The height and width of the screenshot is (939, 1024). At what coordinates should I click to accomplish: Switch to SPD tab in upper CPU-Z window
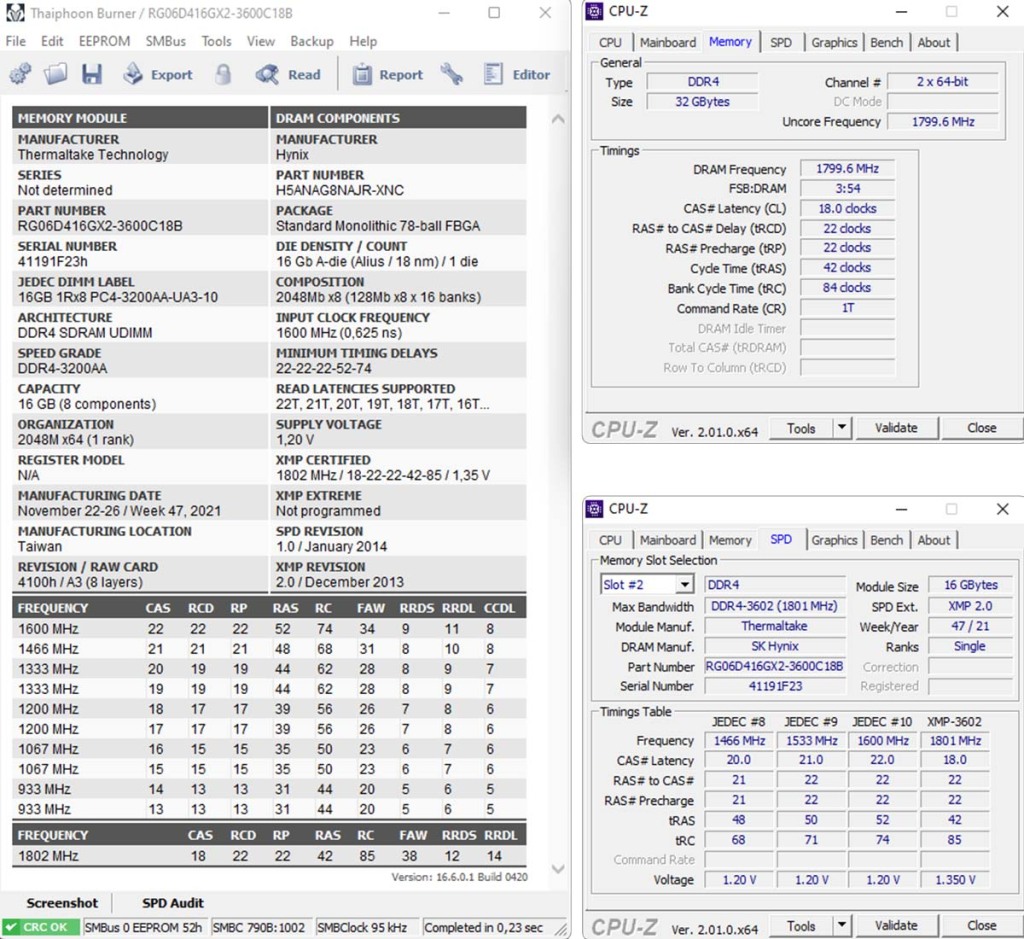tap(780, 42)
